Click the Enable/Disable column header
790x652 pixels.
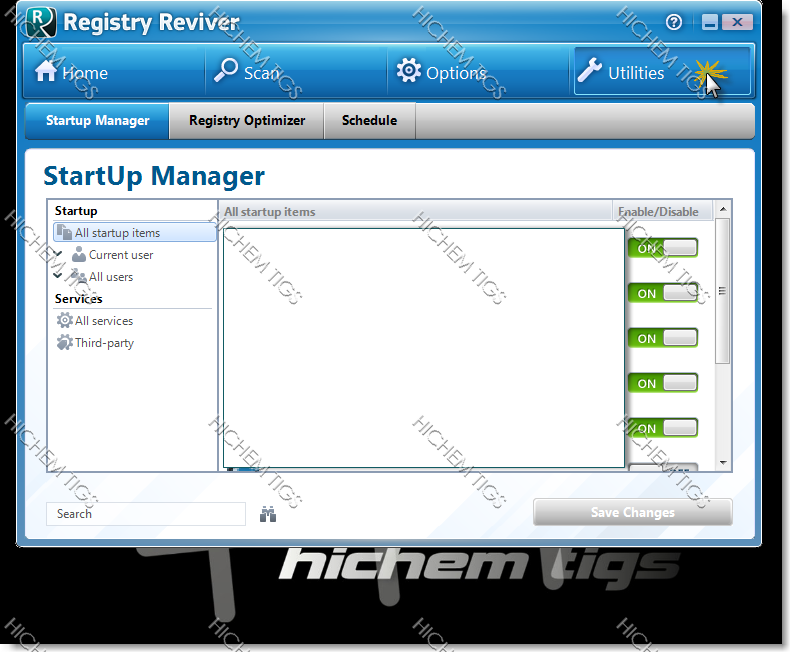pos(663,212)
